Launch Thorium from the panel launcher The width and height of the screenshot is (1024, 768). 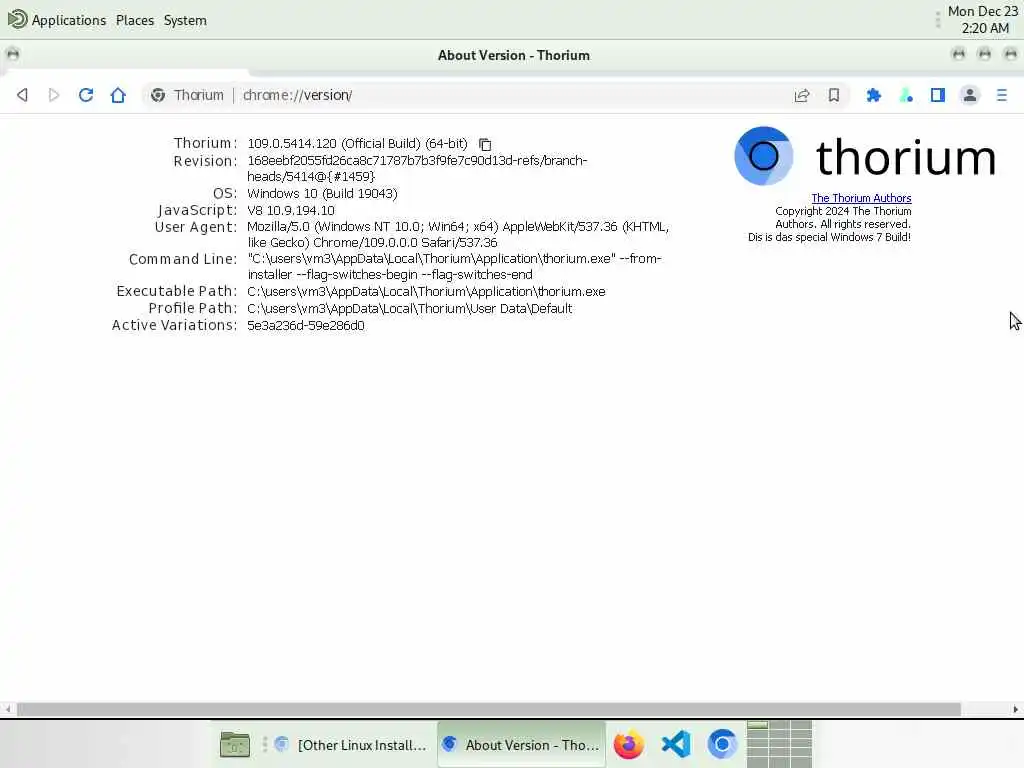click(722, 744)
